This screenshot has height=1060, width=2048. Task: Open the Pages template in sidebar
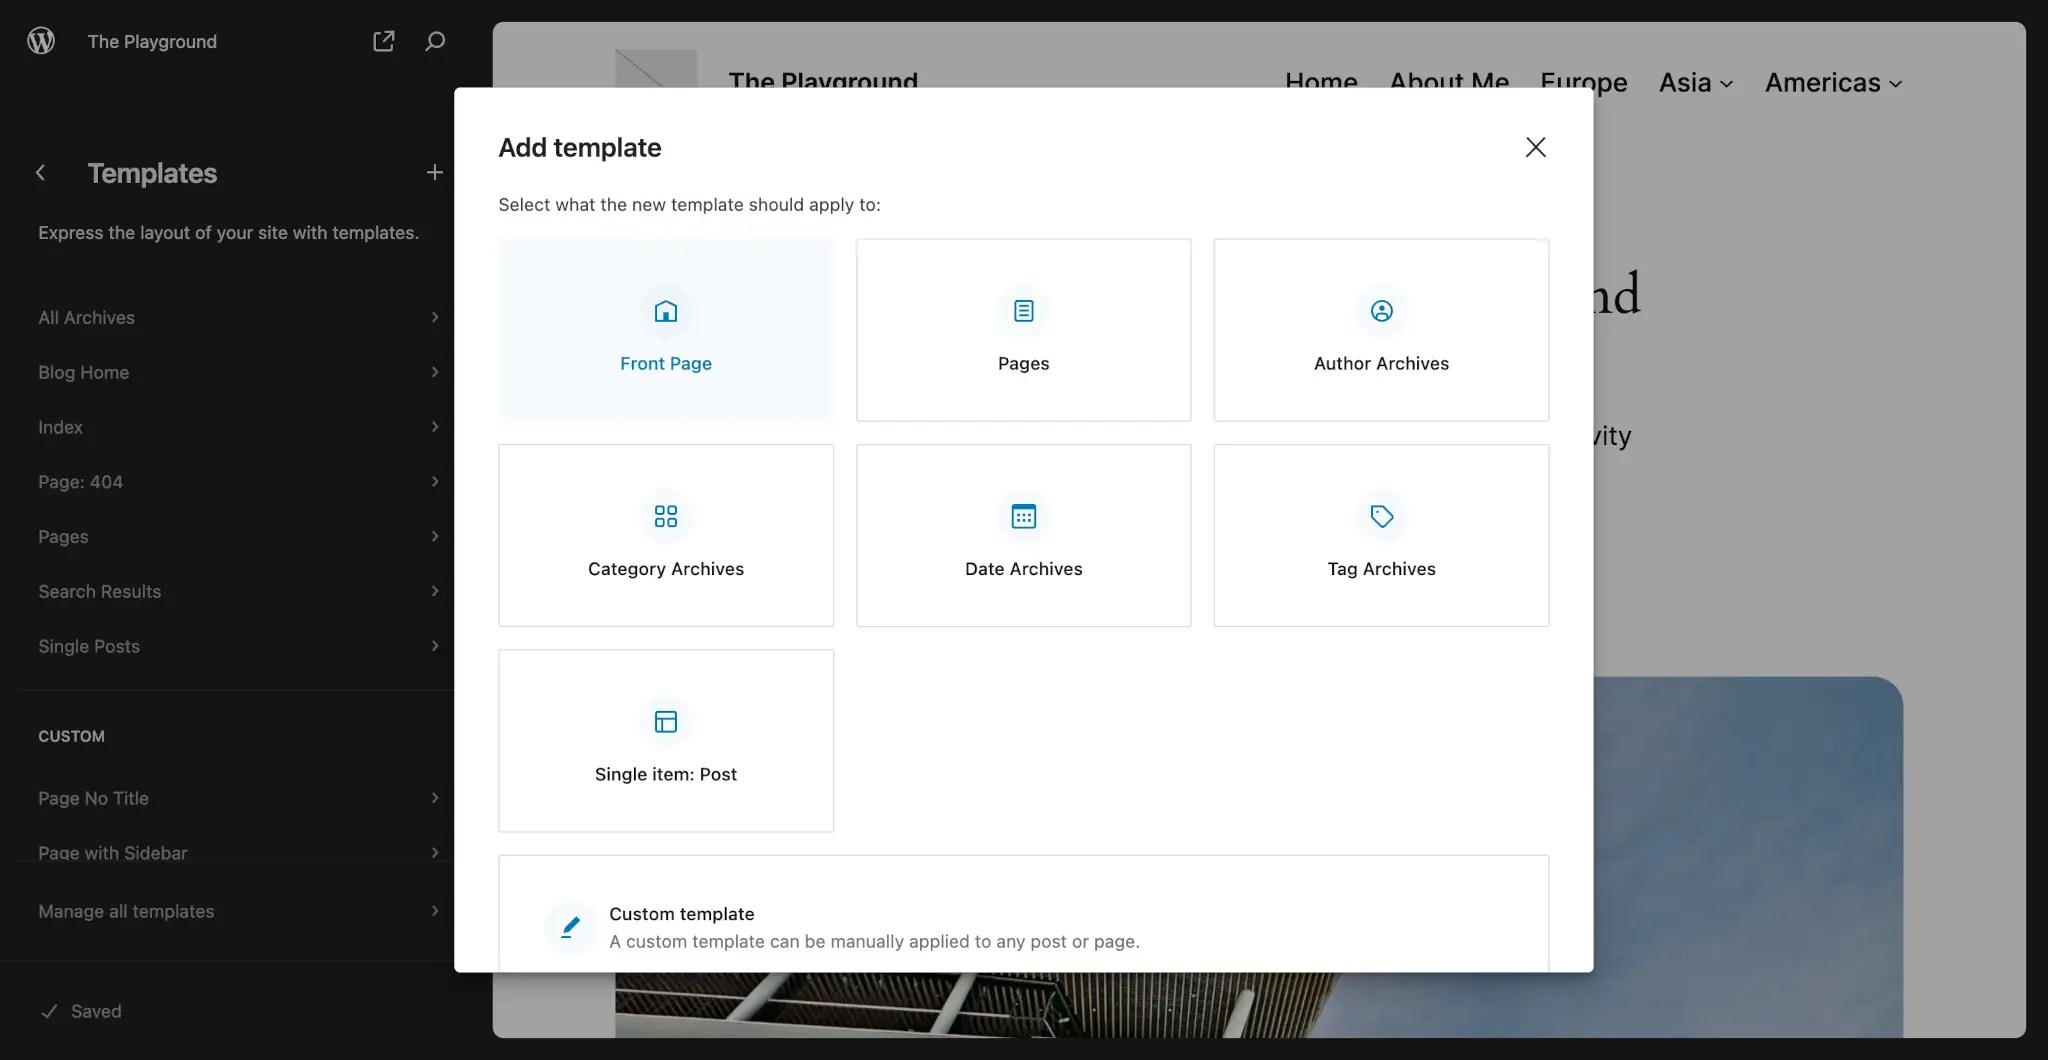click(x=238, y=537)
